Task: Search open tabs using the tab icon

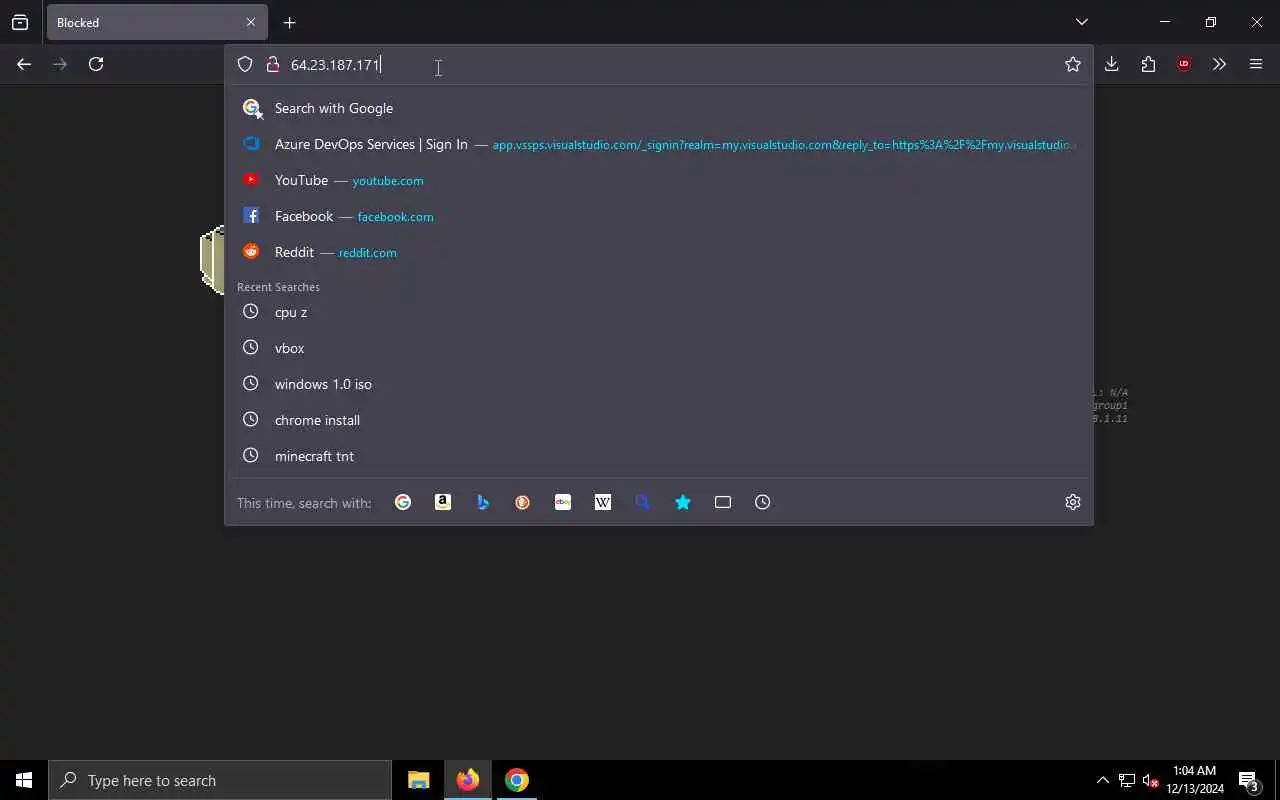Action: (x=723, y=502)
